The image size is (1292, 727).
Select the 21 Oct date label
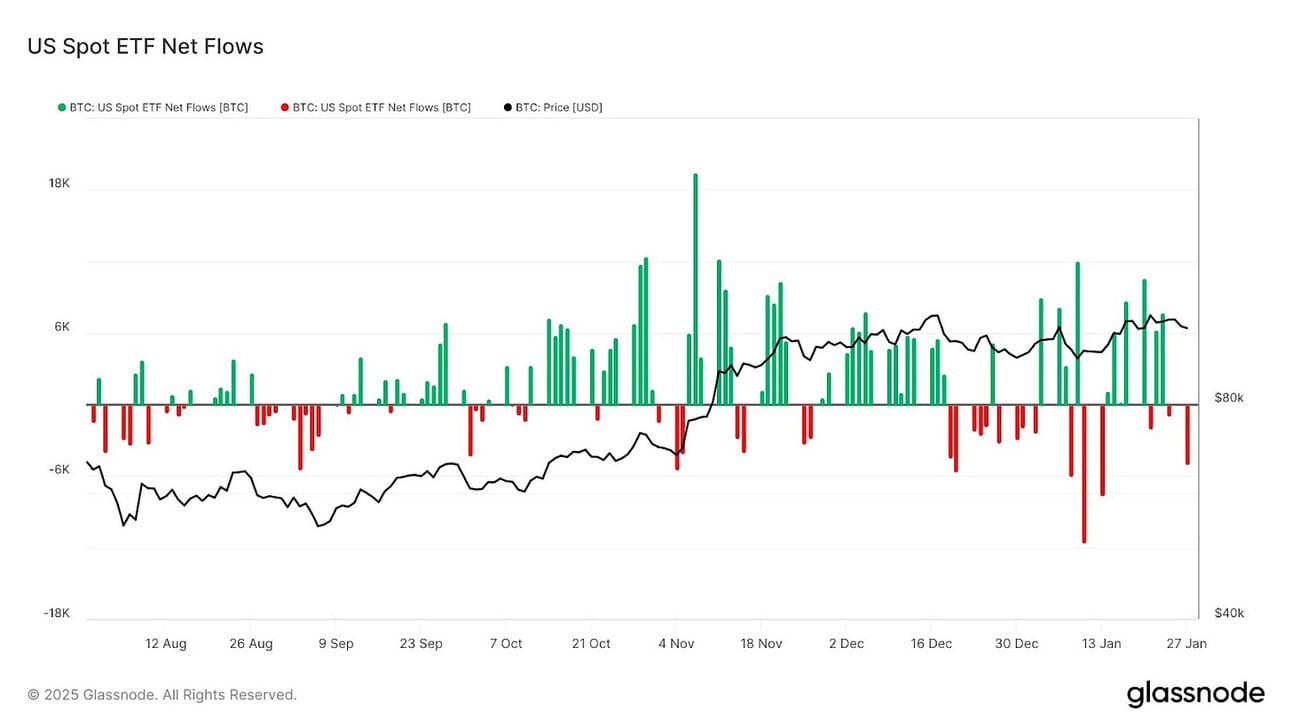point(591,644)
